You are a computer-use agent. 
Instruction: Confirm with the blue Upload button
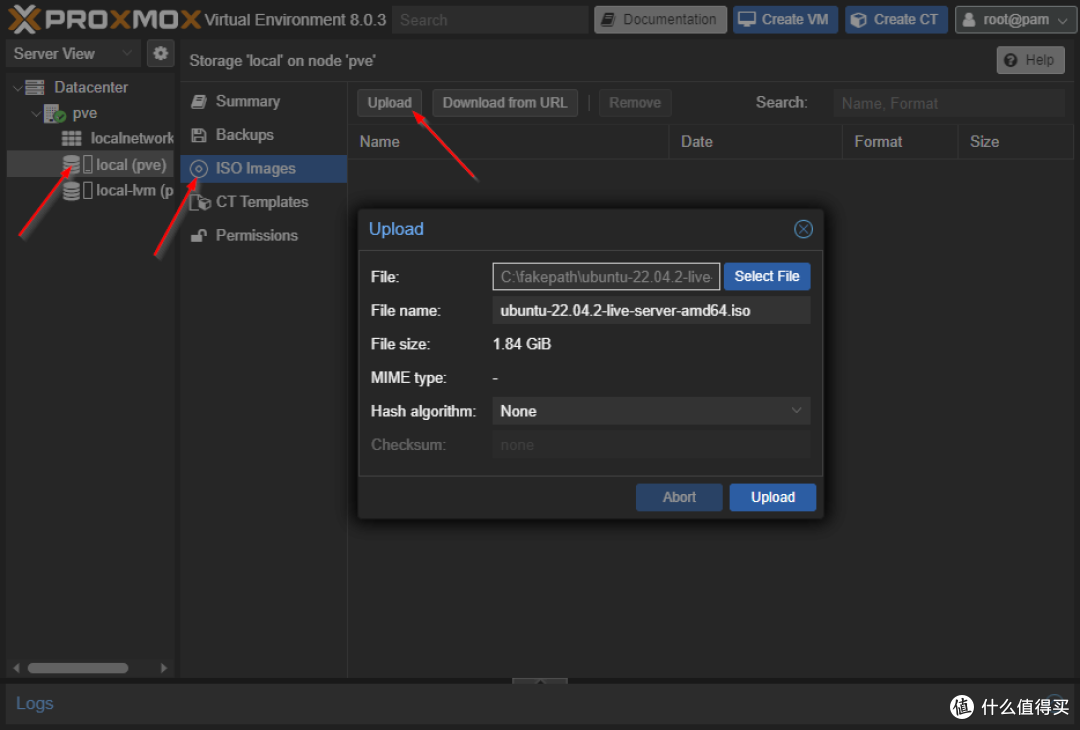[x=773, y=497]
